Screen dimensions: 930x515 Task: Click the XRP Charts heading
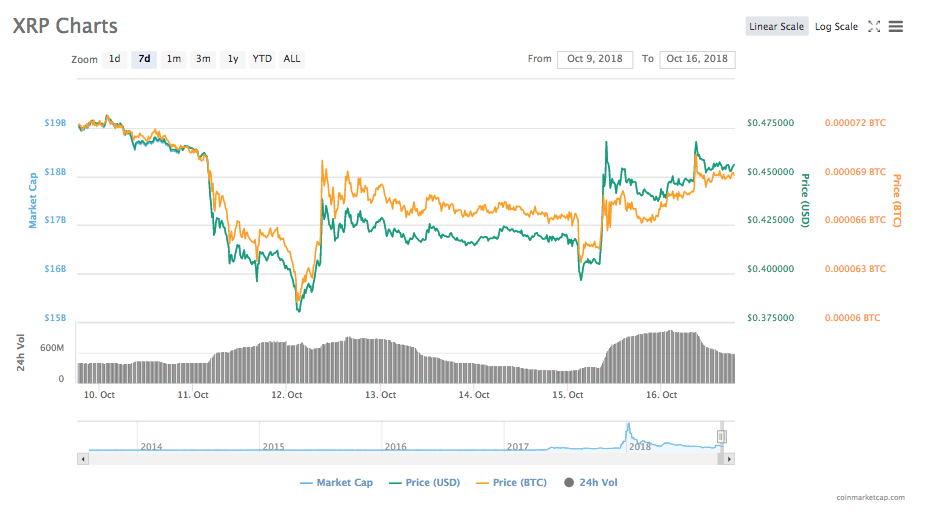(65, 26)
